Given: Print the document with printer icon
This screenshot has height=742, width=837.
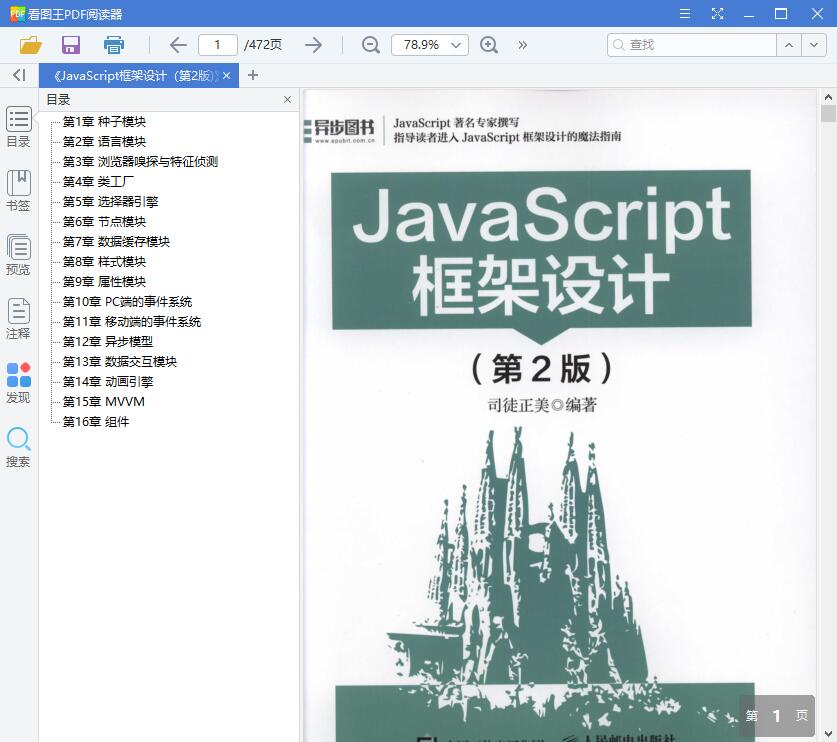Looking at the screenshot, I should coord(114,45).
